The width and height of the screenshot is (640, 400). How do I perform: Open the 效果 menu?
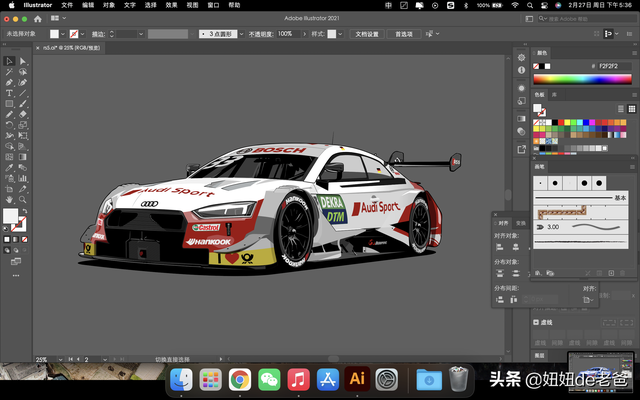click(x=171, y=5)
